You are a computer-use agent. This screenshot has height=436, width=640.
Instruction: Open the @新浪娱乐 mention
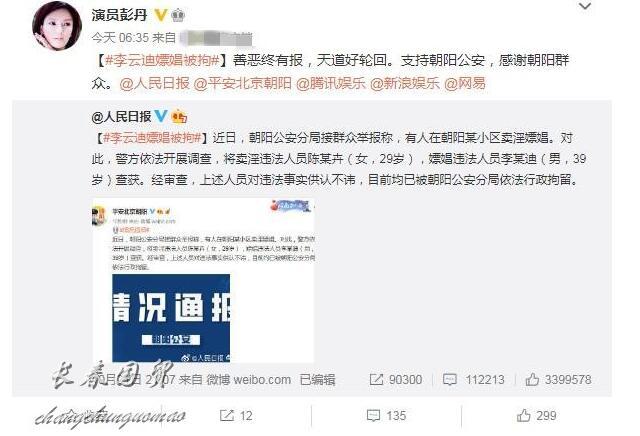coord(405,83)
